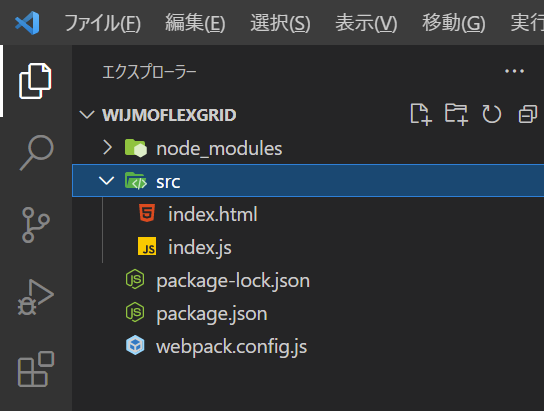Screen dimensions: 544x411
Task: Select the src folder name
Action: [x=168, y=182]
